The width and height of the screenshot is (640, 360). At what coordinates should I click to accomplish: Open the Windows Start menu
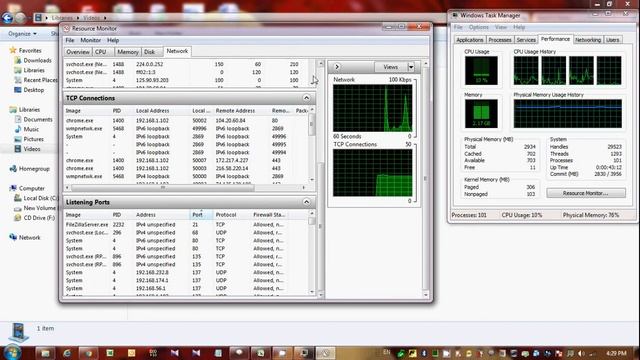[12, 352]
